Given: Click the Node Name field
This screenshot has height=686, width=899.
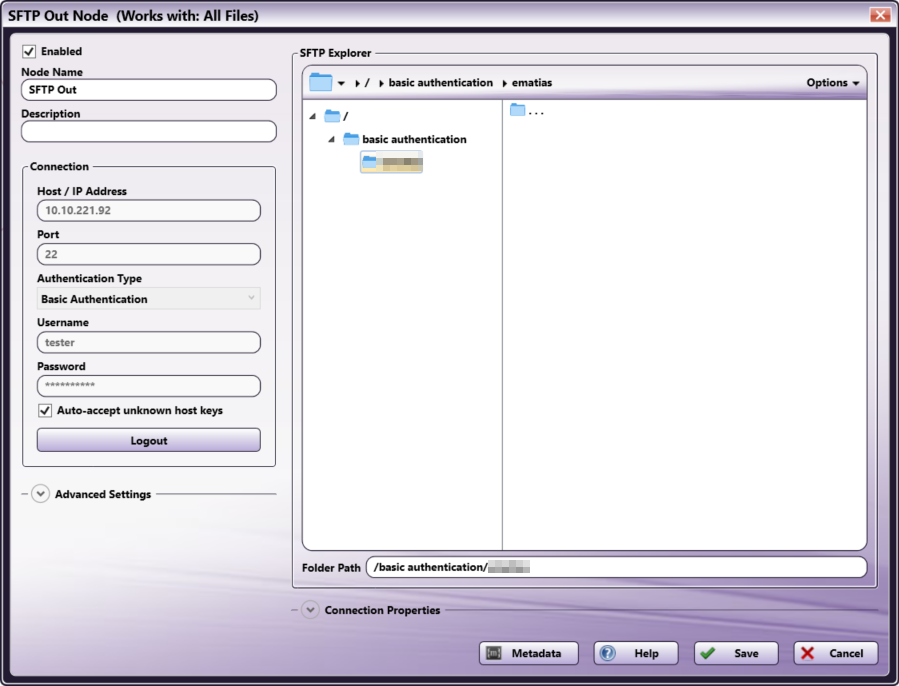Looking at the screenshot, I should click(148, 89).
